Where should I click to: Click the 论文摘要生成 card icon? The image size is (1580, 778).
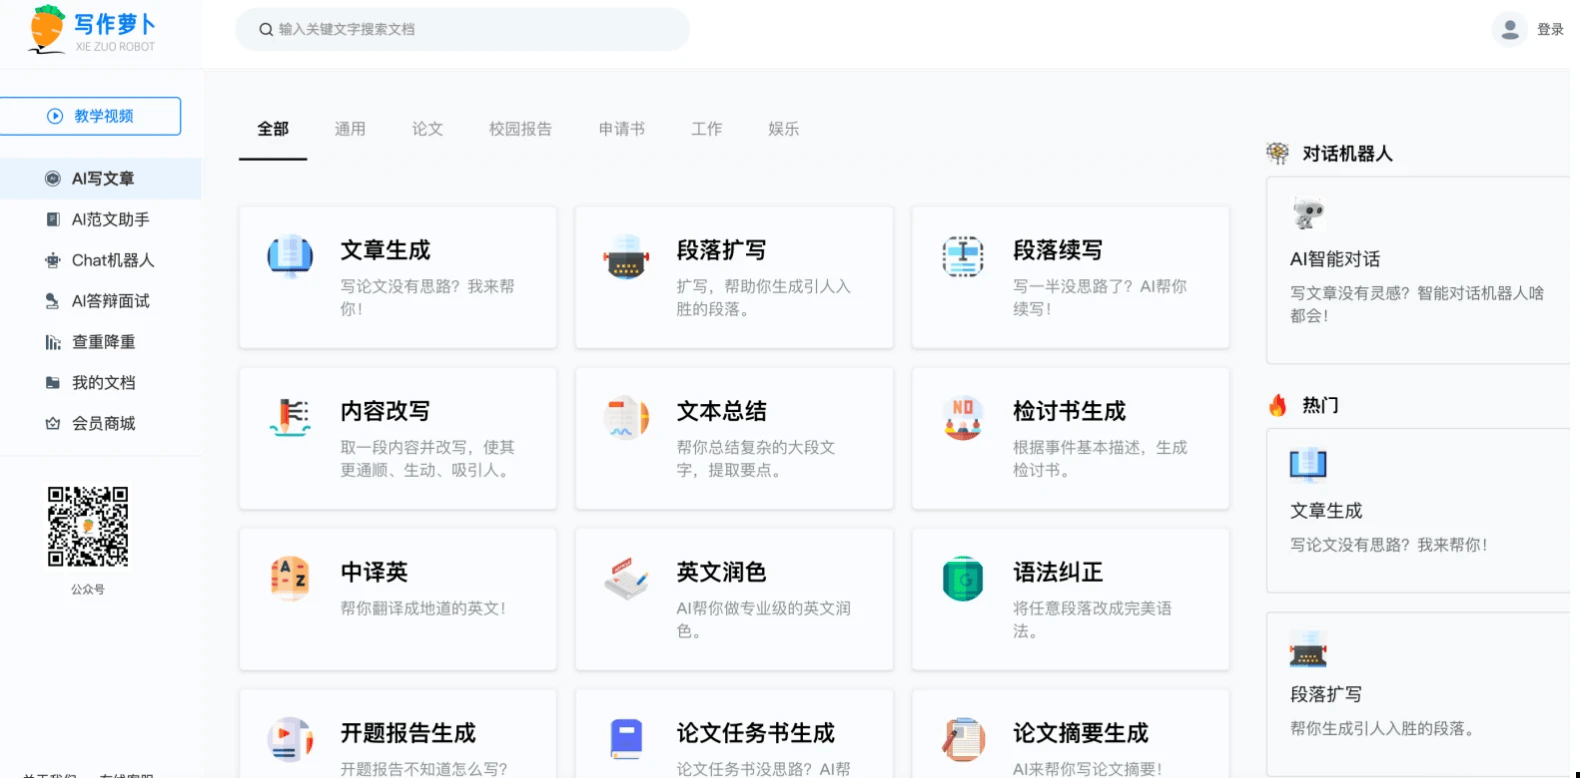[963, 739]
